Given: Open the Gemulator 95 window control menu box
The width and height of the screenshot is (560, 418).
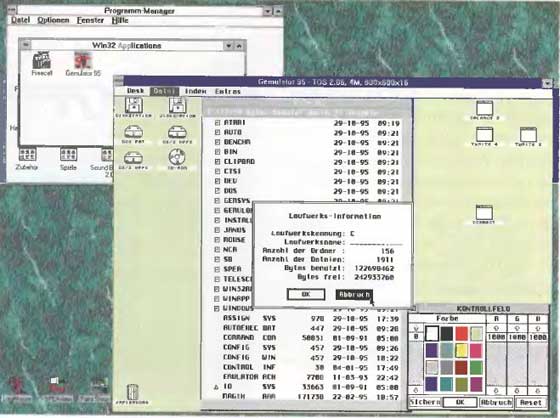Looking at the screenshot, I should tap(119, 82).
